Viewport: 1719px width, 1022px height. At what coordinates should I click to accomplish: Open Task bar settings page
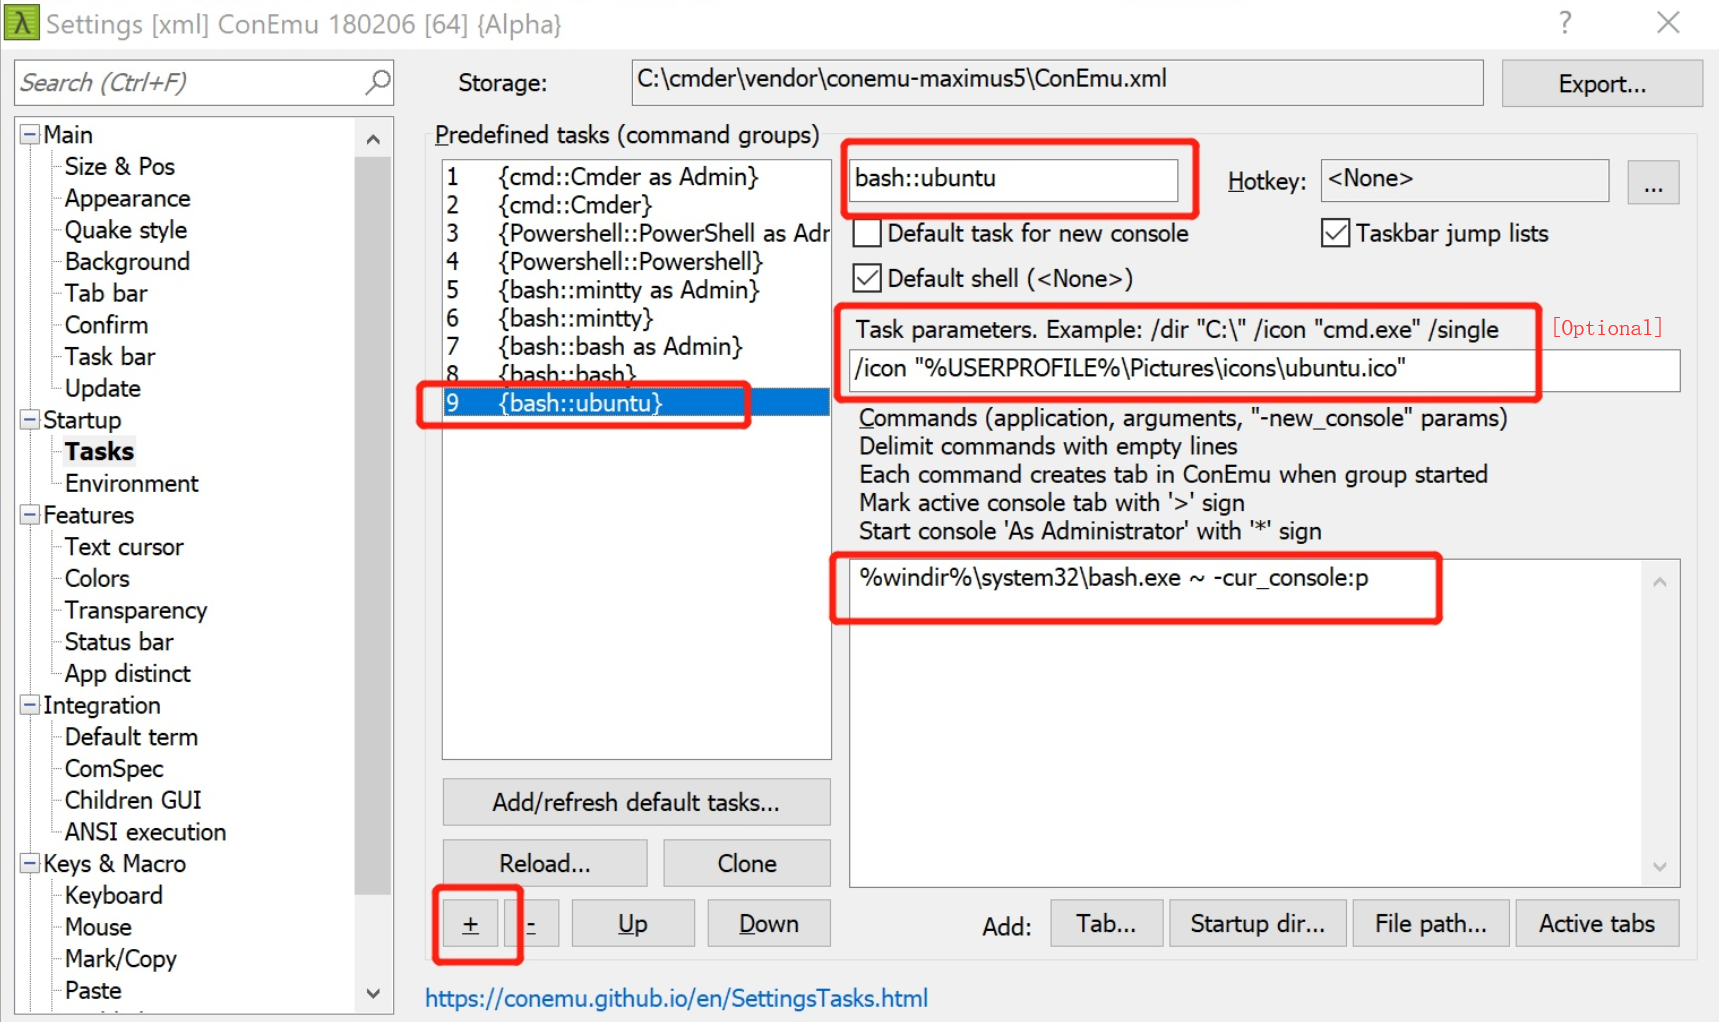coord(110,357)
